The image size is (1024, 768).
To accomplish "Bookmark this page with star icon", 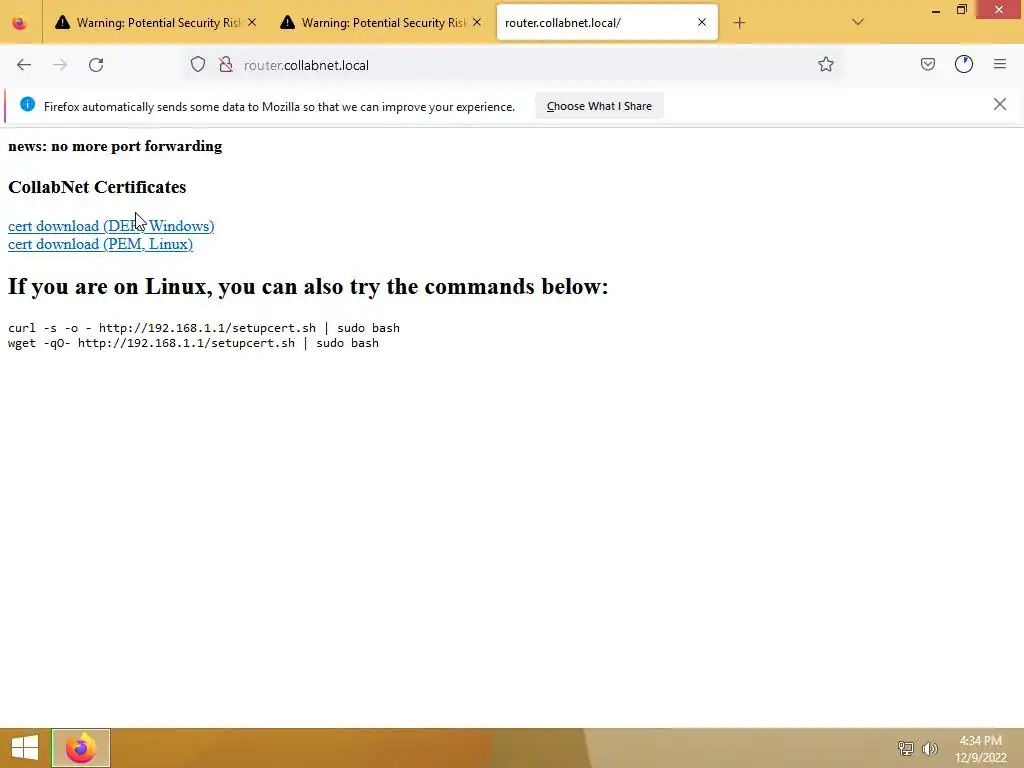I will 825,65.
